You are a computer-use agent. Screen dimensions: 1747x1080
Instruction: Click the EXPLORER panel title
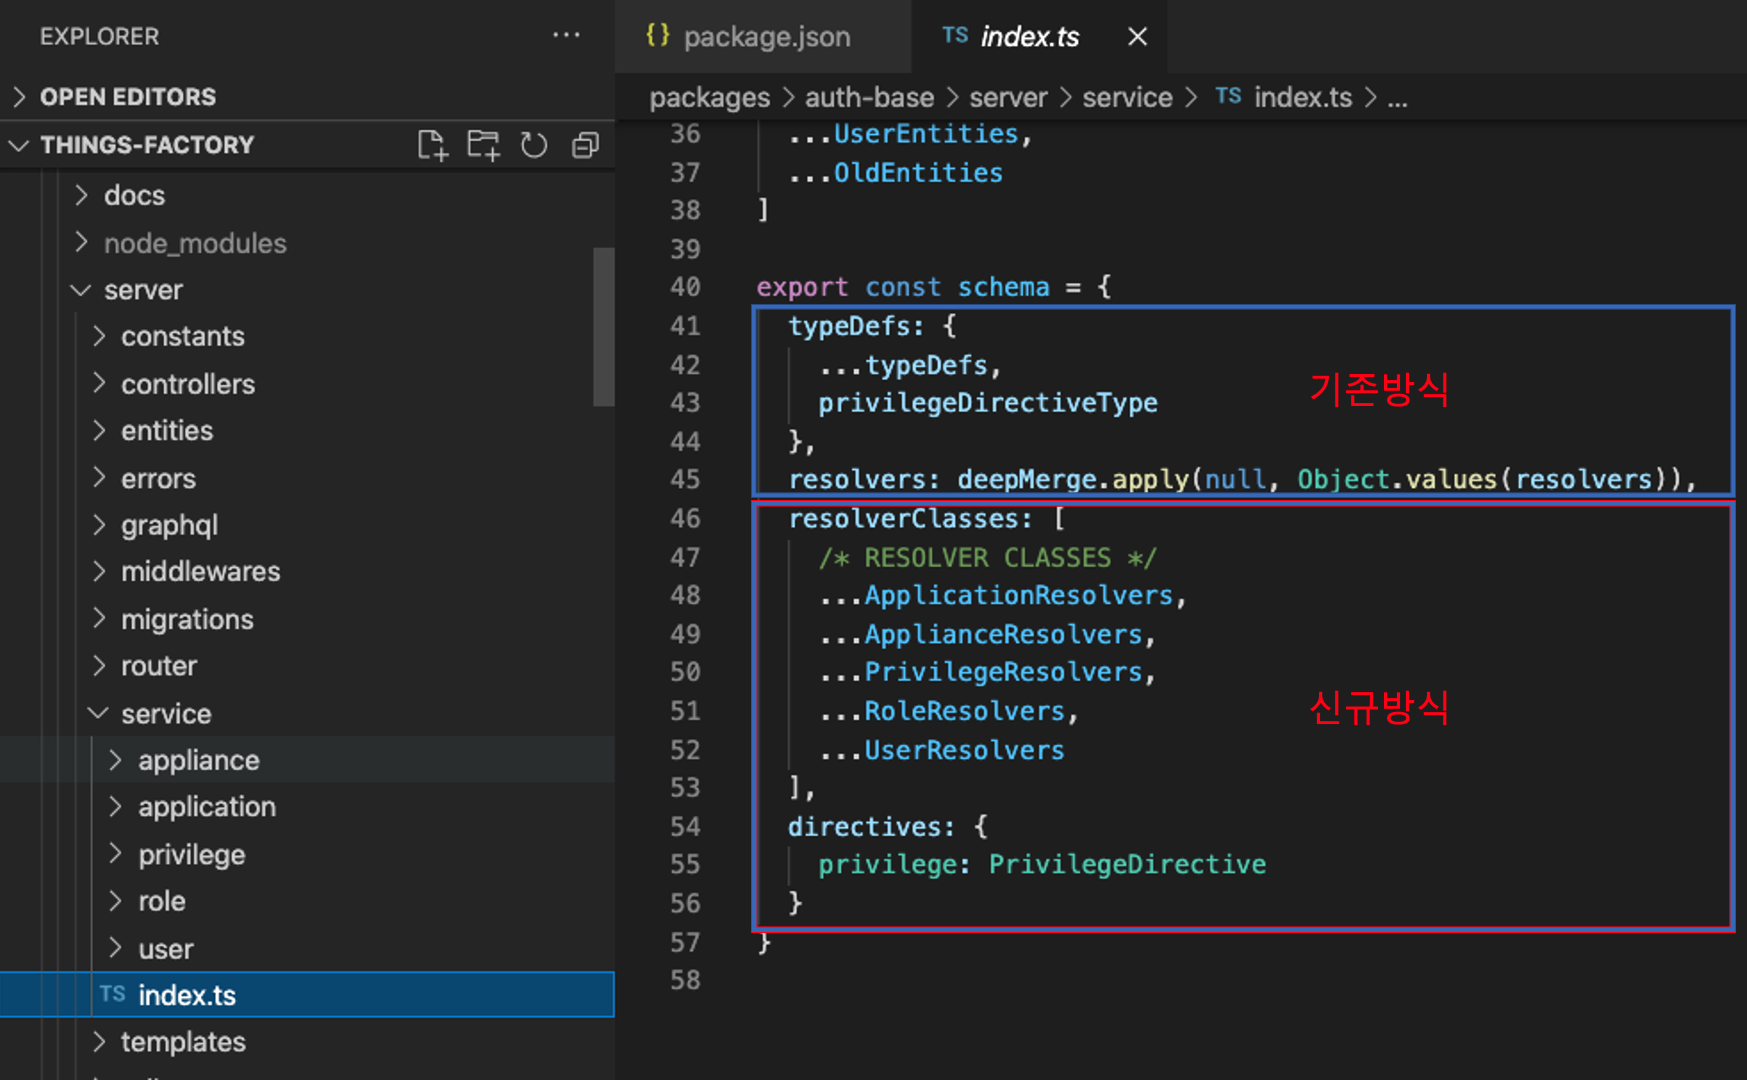pyautogui.click(x=99, y=37)
